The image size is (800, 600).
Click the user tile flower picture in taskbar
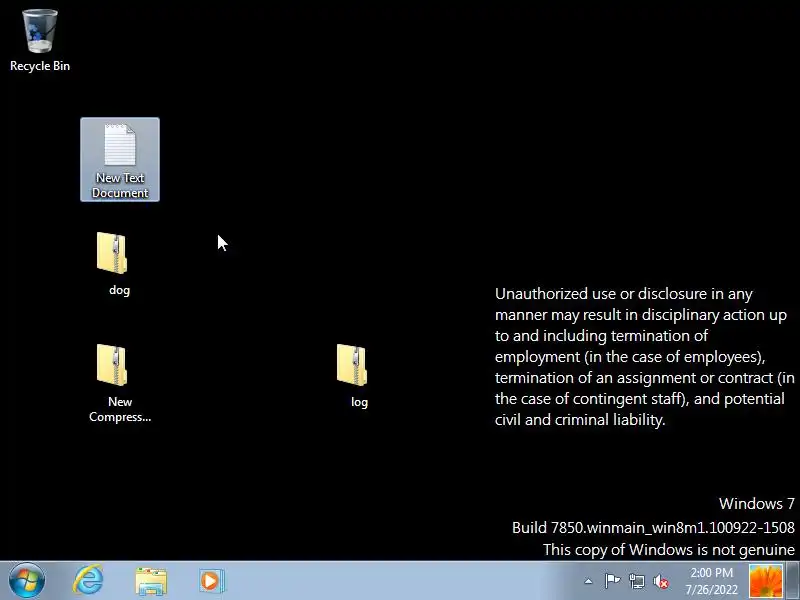765,581
